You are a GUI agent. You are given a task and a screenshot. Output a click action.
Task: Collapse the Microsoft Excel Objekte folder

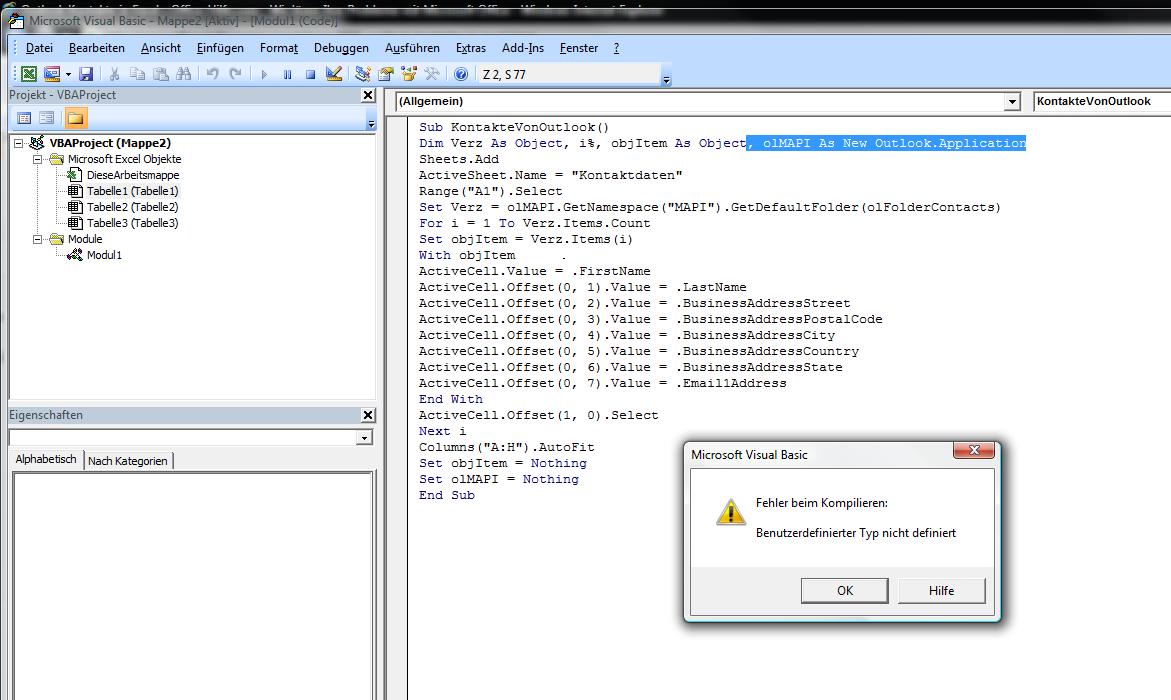coord(38,159)
